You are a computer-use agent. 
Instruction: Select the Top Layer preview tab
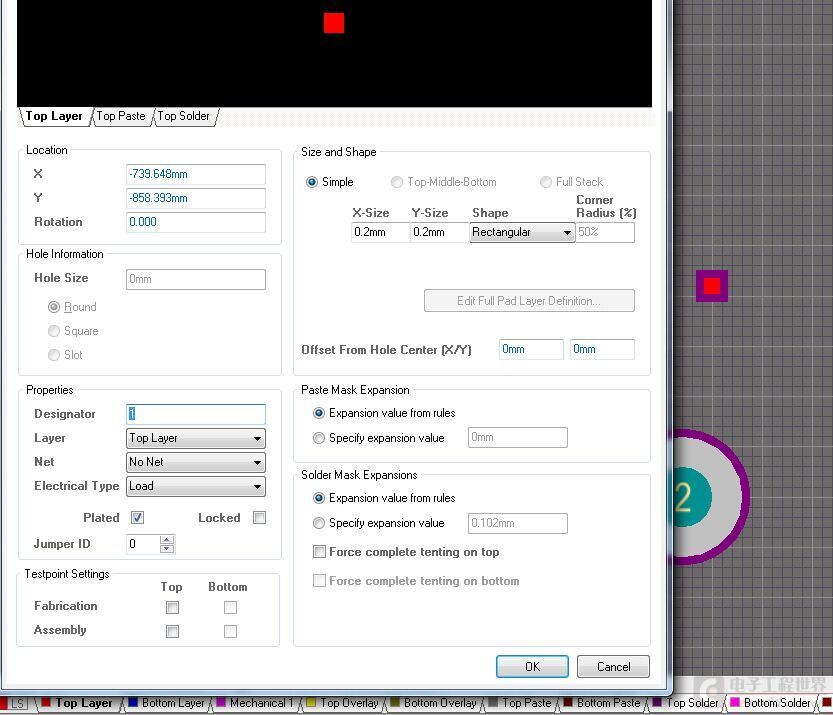(54, 116)
